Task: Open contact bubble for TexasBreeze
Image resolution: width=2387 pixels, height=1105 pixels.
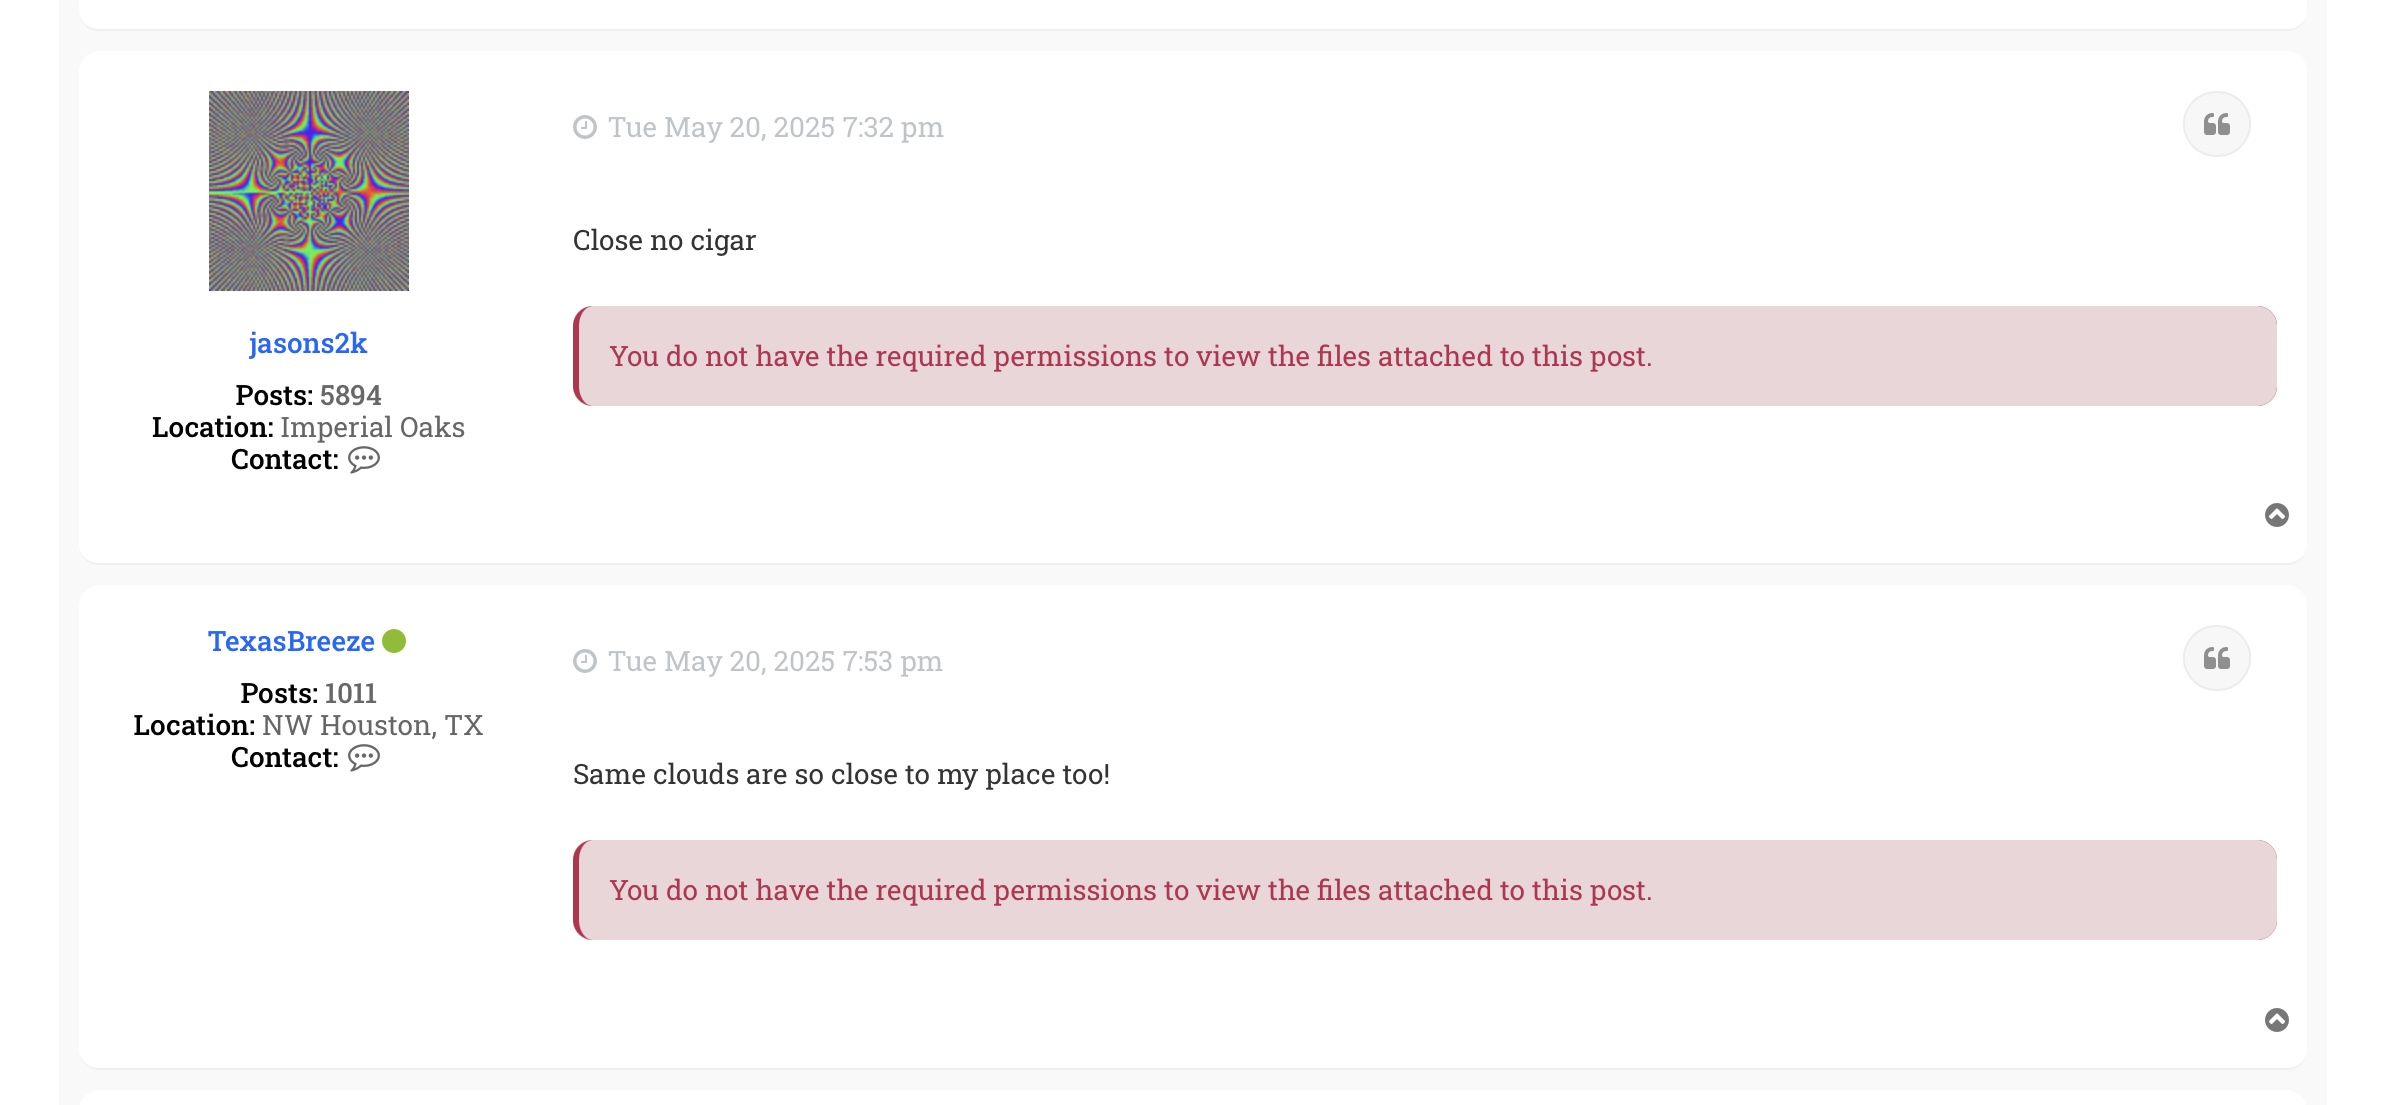Action: click(x=364, y=758)
